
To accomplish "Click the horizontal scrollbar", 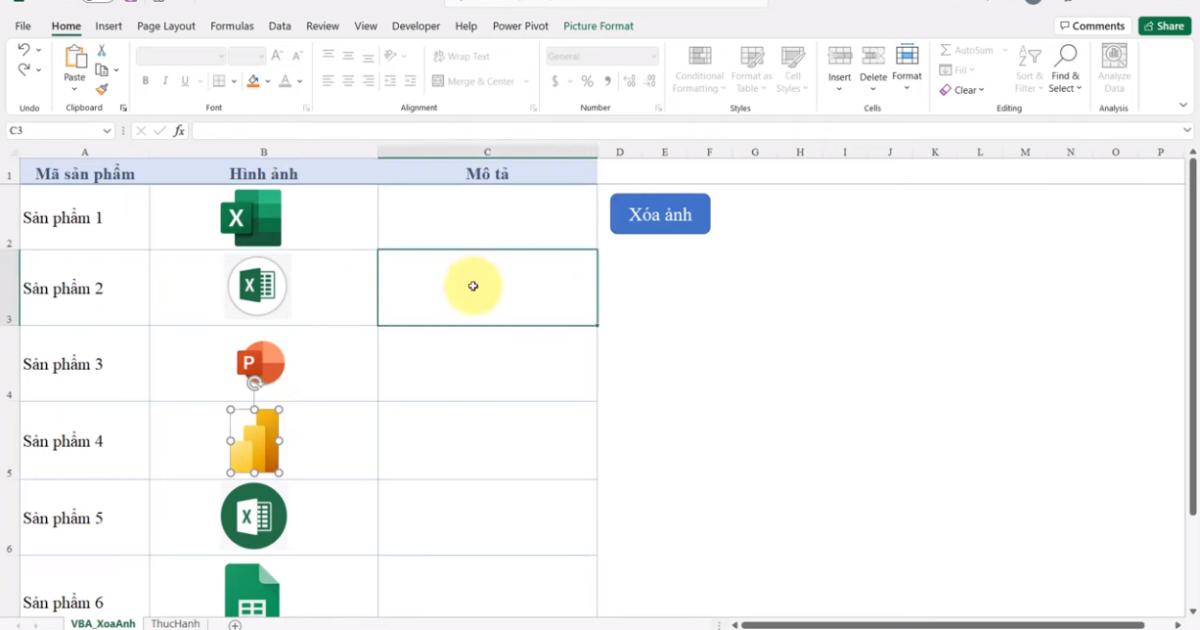I will click(x=942, y=625).
